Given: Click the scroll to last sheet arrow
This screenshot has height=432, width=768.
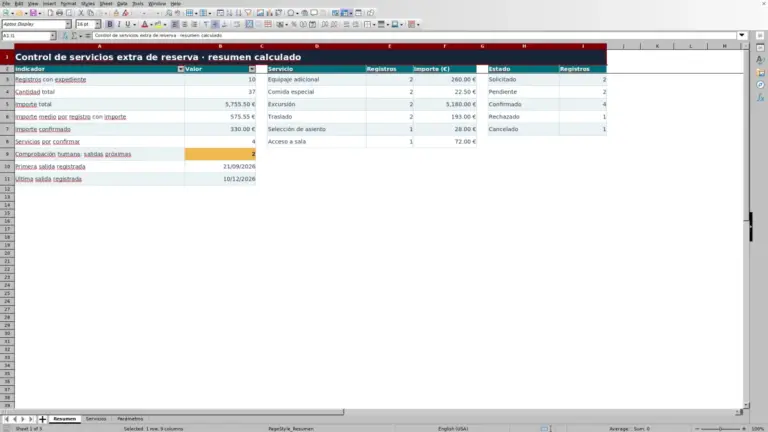Looking at the screenshot, I should point(30,419).
